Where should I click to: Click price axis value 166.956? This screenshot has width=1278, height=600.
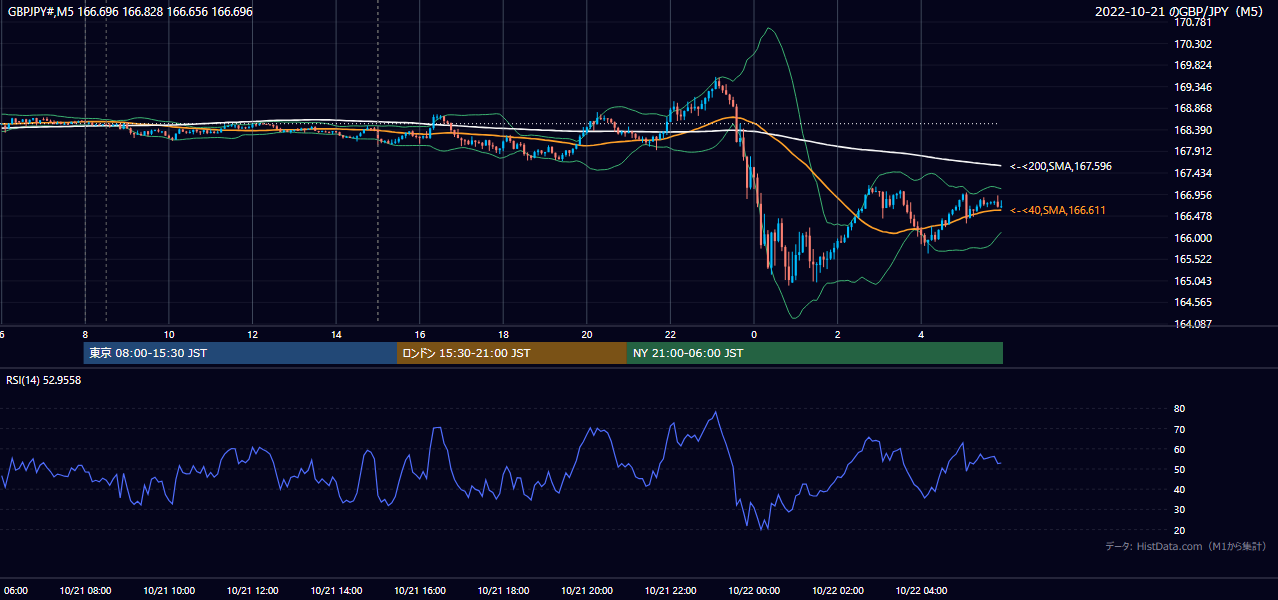[1192, 195]
